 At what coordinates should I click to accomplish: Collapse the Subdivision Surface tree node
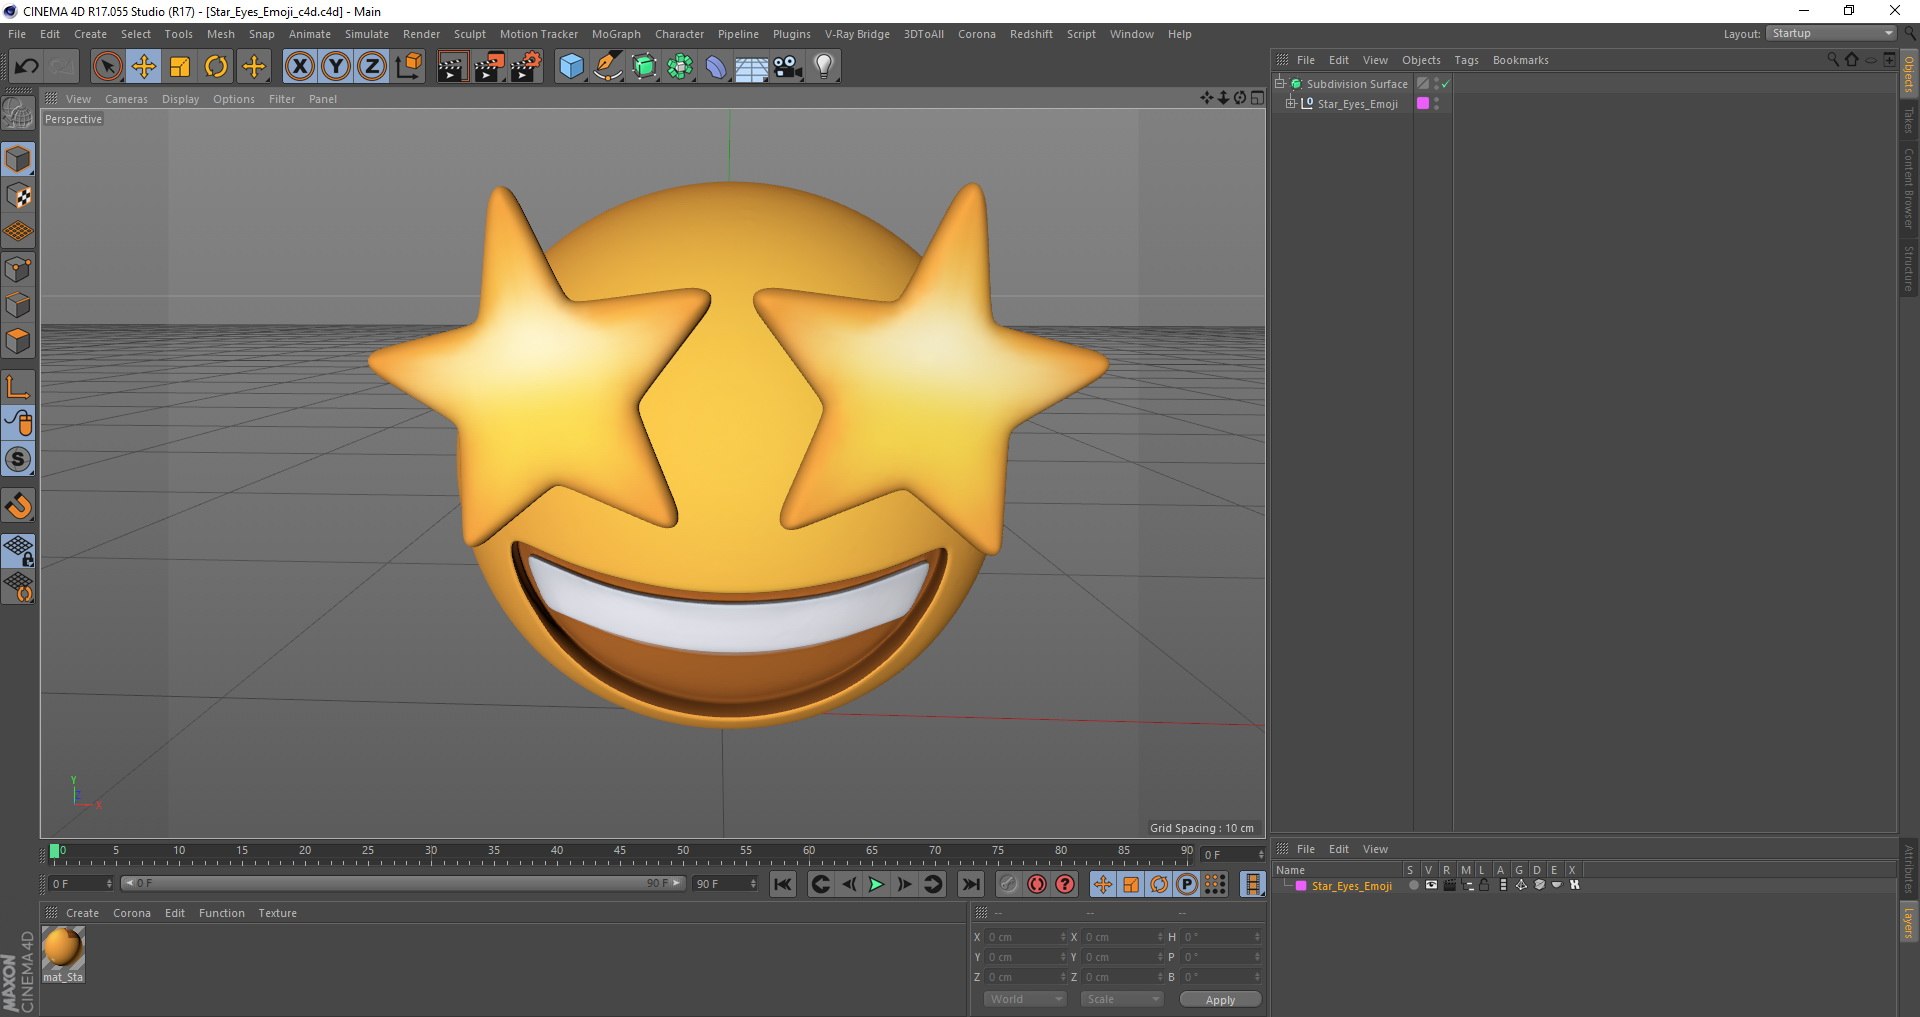(1279, 83)
